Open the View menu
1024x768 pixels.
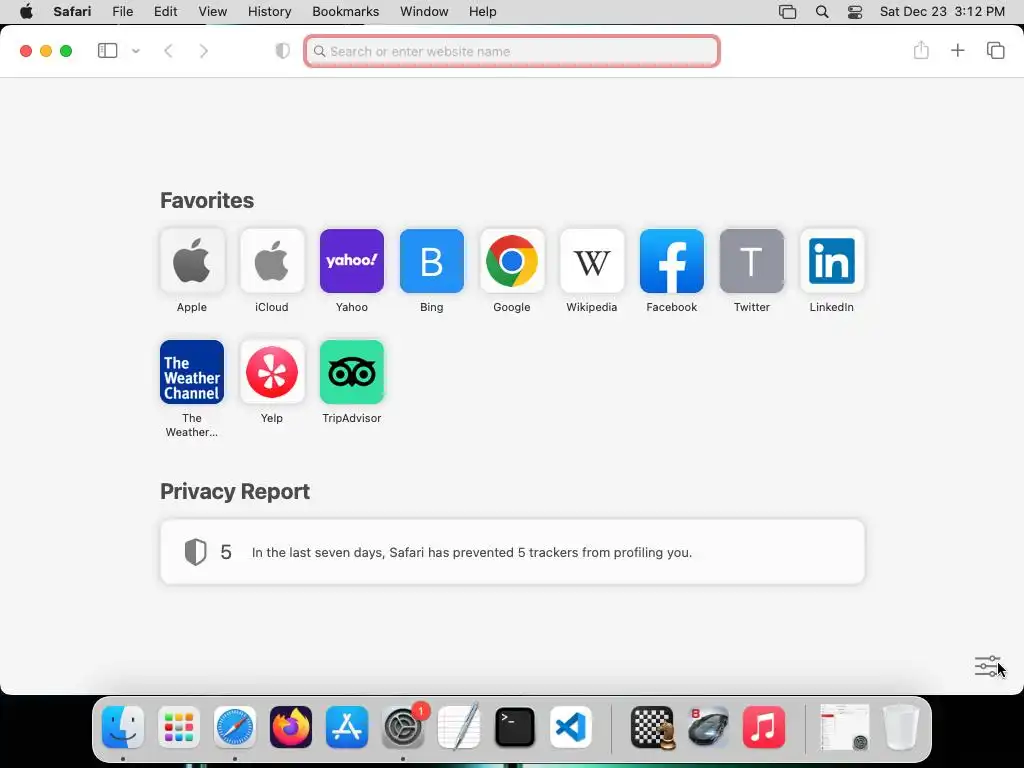[212, 12]
